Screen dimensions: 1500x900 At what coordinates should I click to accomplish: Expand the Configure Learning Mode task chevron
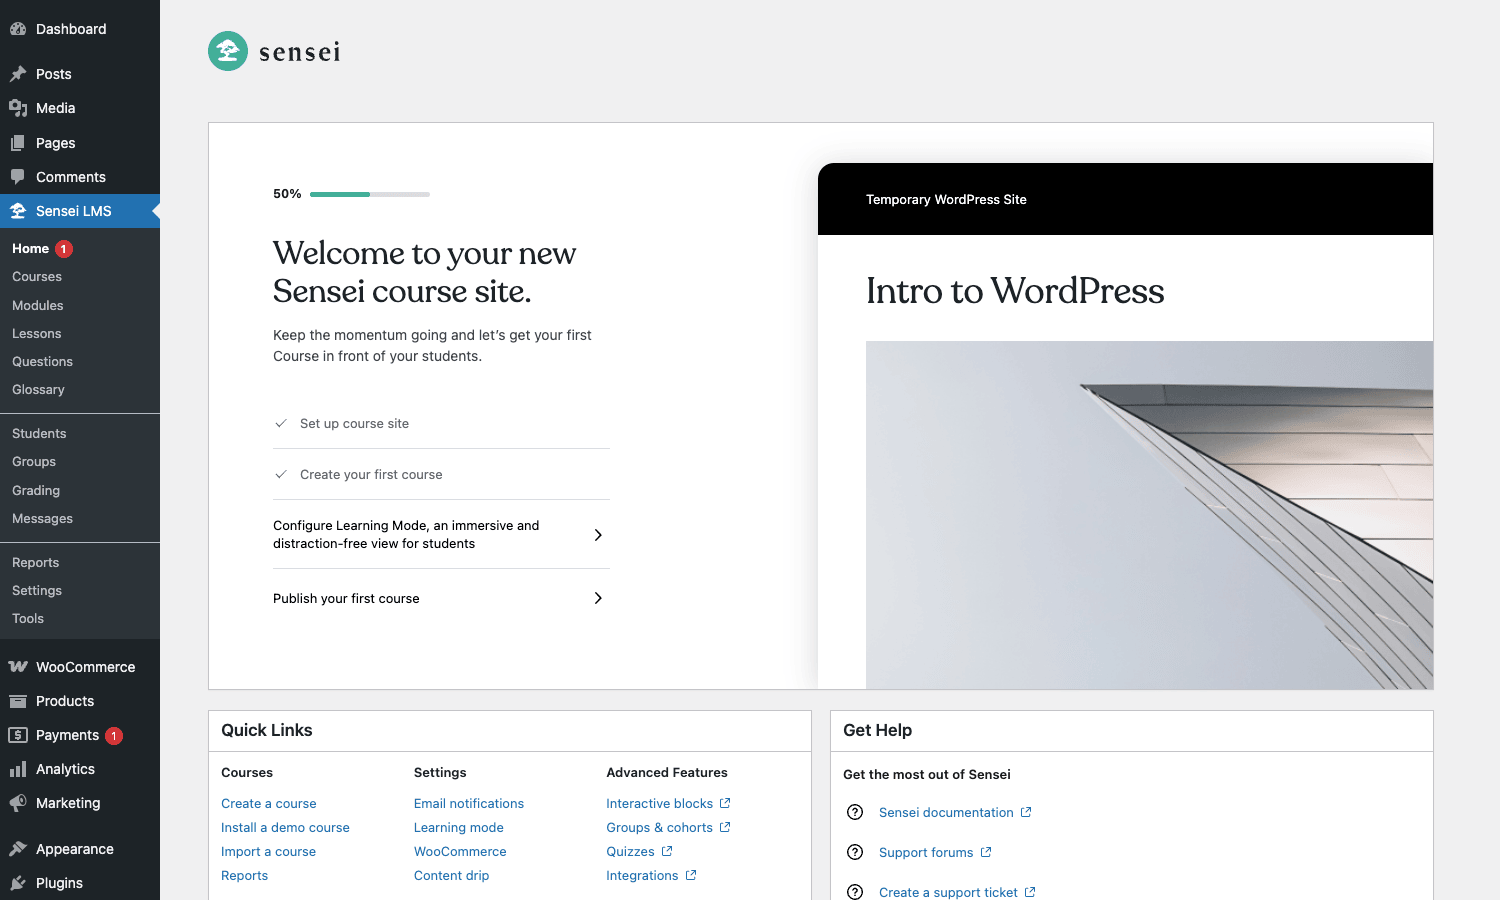click(598, 535)
